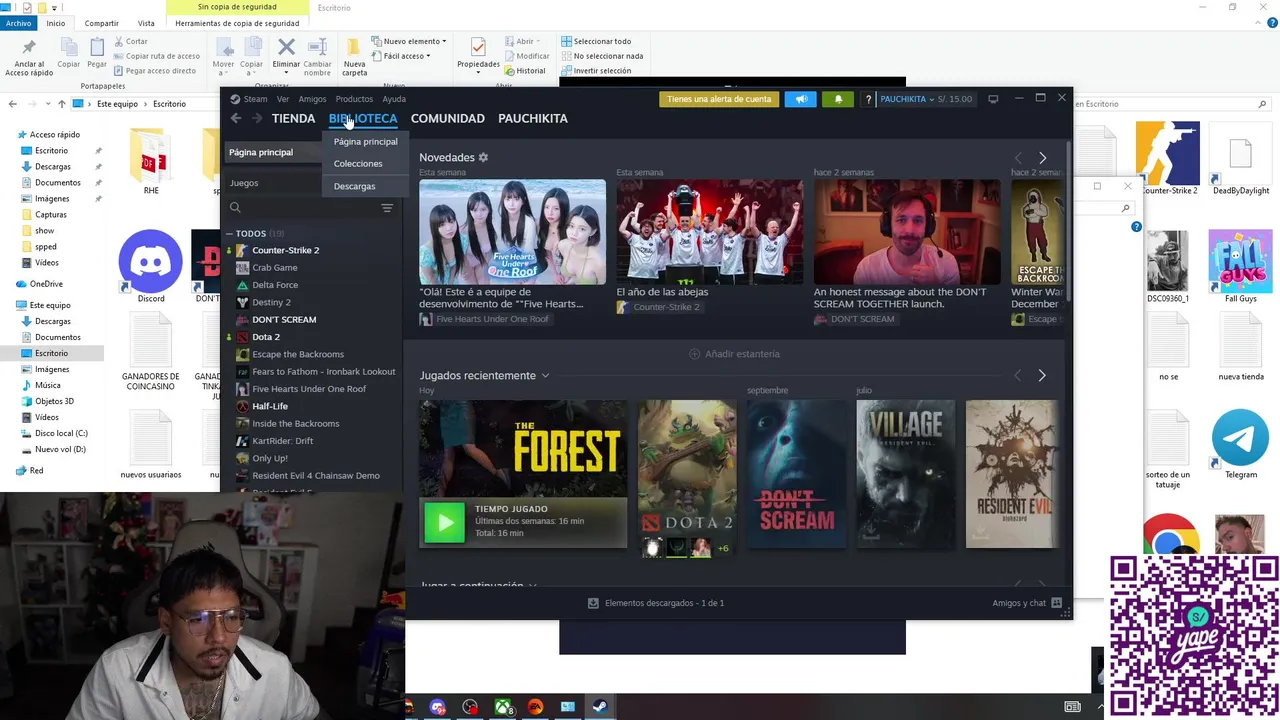Open DON'T SCREAM game cover thumbnail
Viewport: 1280px width, 720px height.
tap(796, 474)
